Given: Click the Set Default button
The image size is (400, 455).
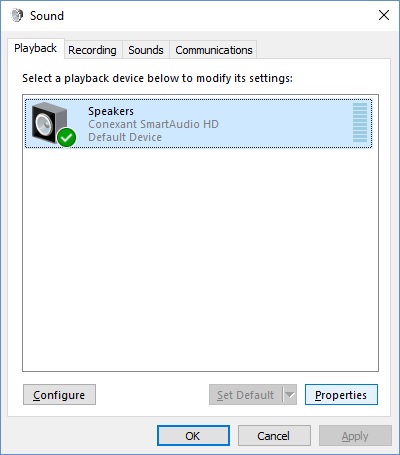Looking at the screenshot, I should [x=246, y=395].
